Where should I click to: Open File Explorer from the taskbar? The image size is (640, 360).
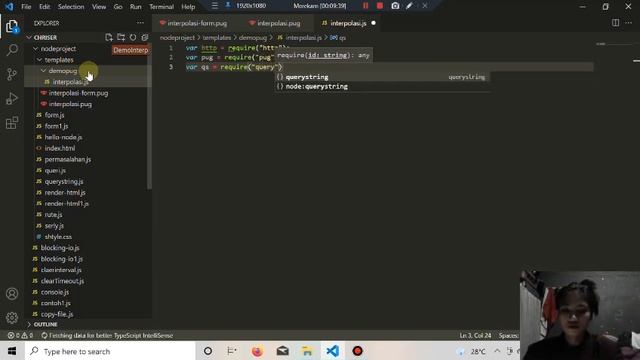pos(307,351)
